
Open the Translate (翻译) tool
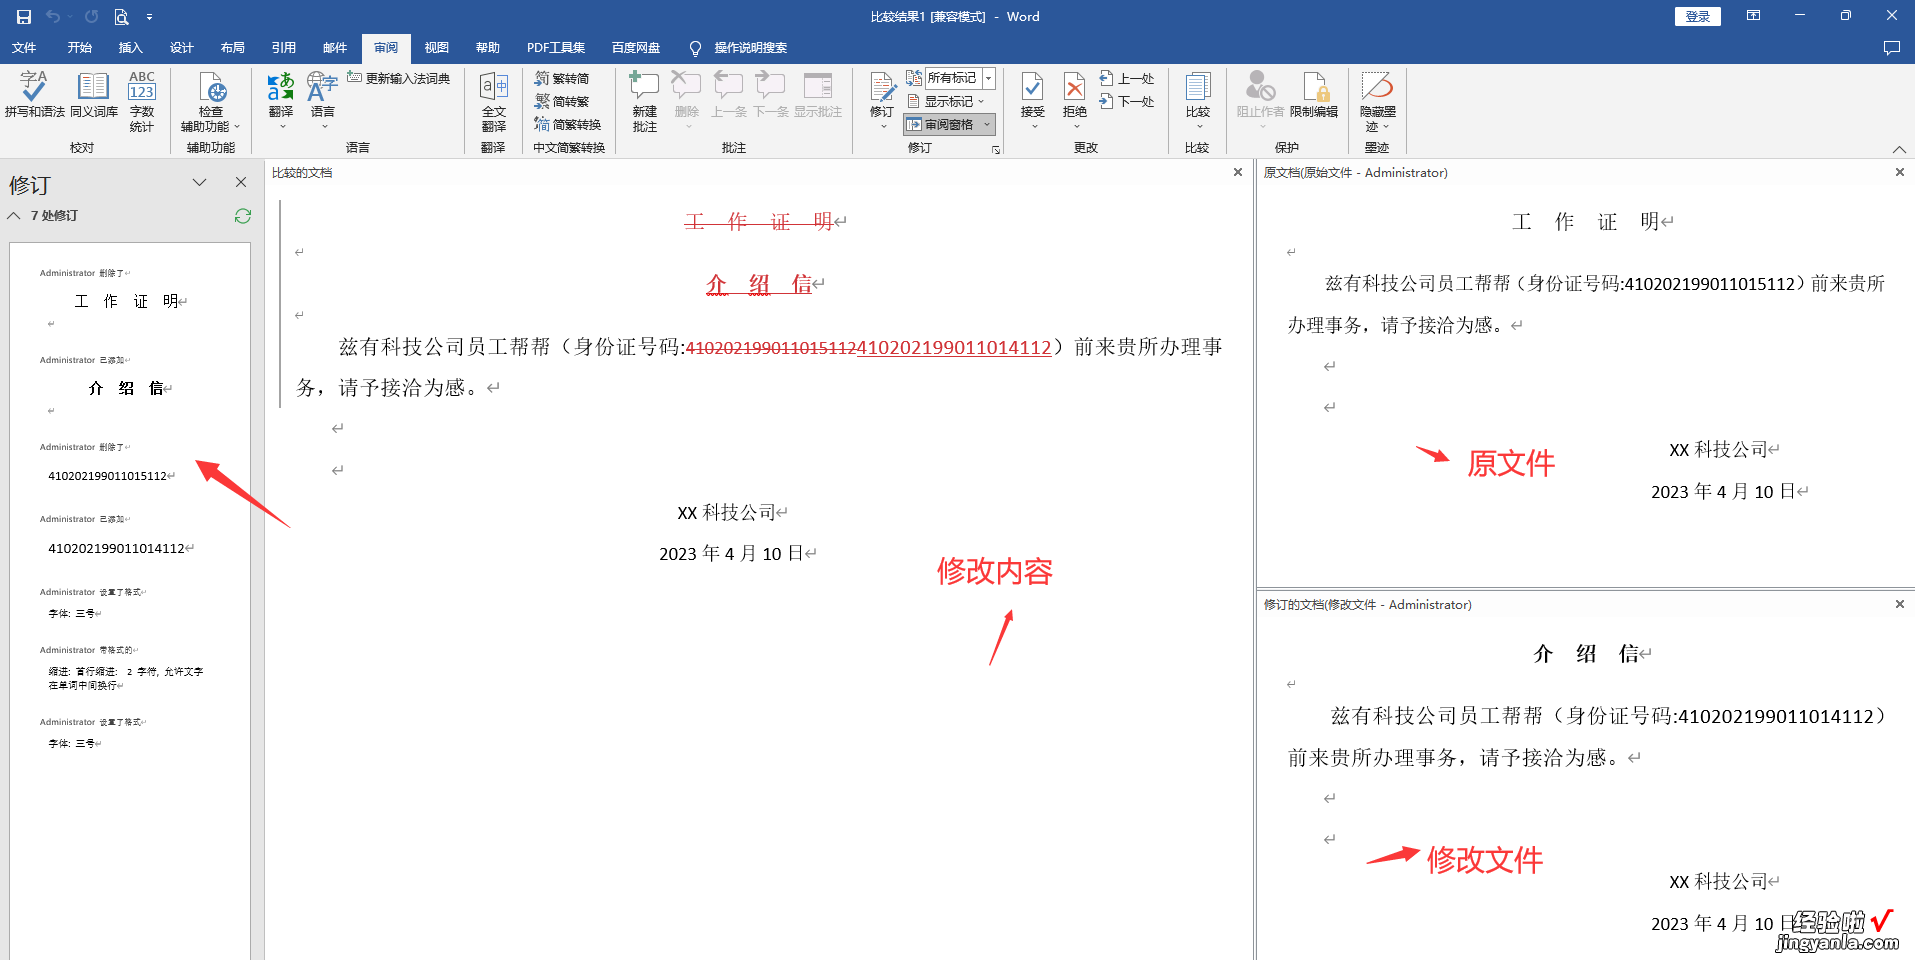pyautogui.click(x=281, y=100)
